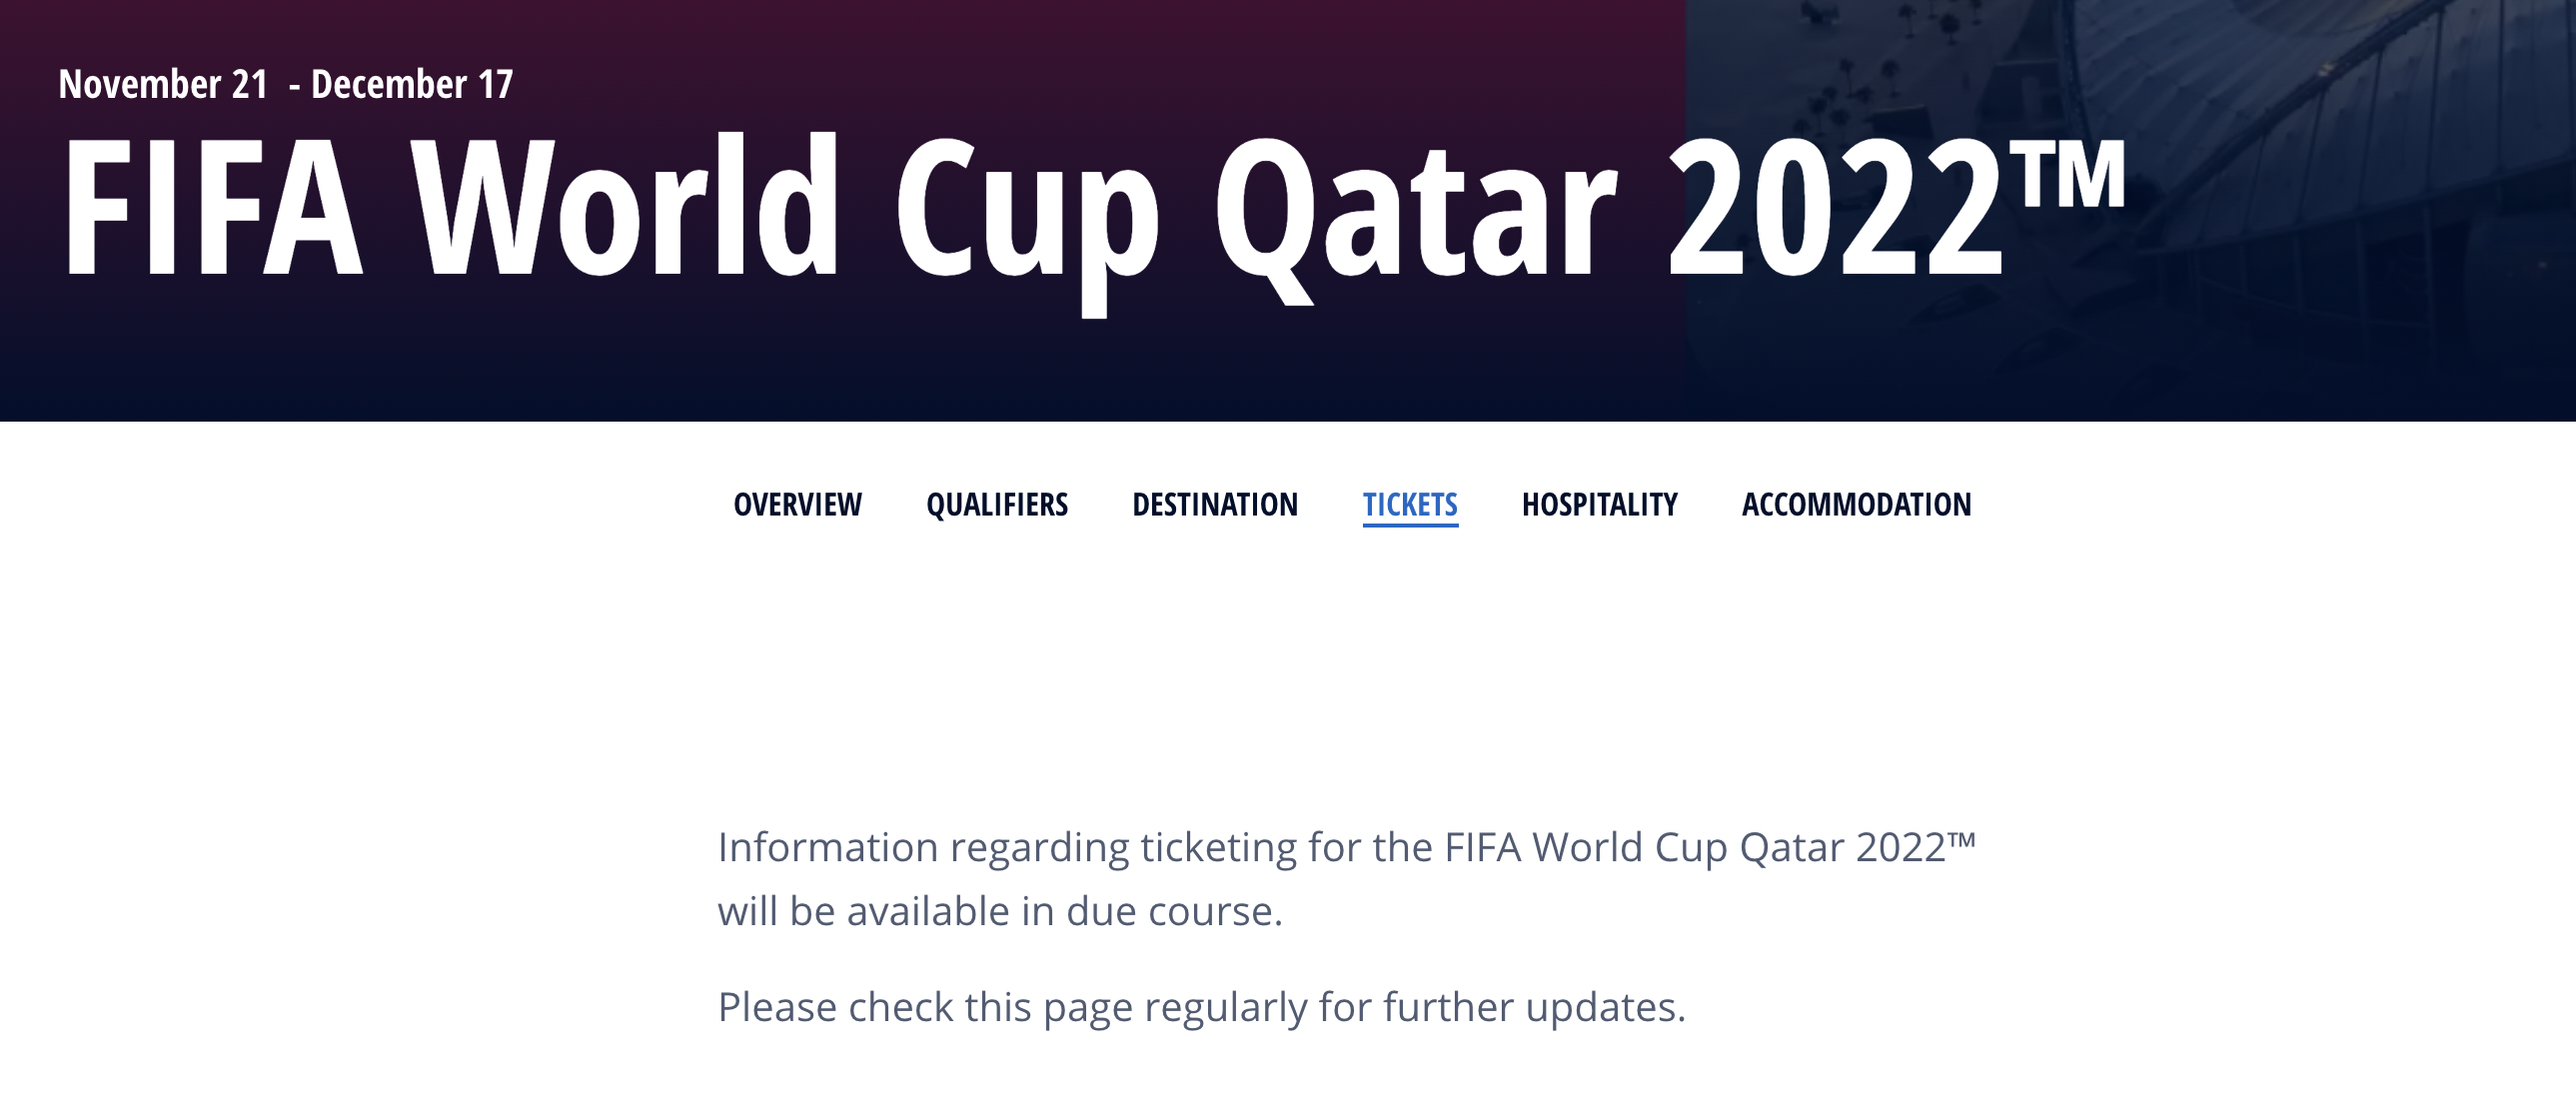Click the word FIFA in the headline
2576x1107 pixels.
212,208
